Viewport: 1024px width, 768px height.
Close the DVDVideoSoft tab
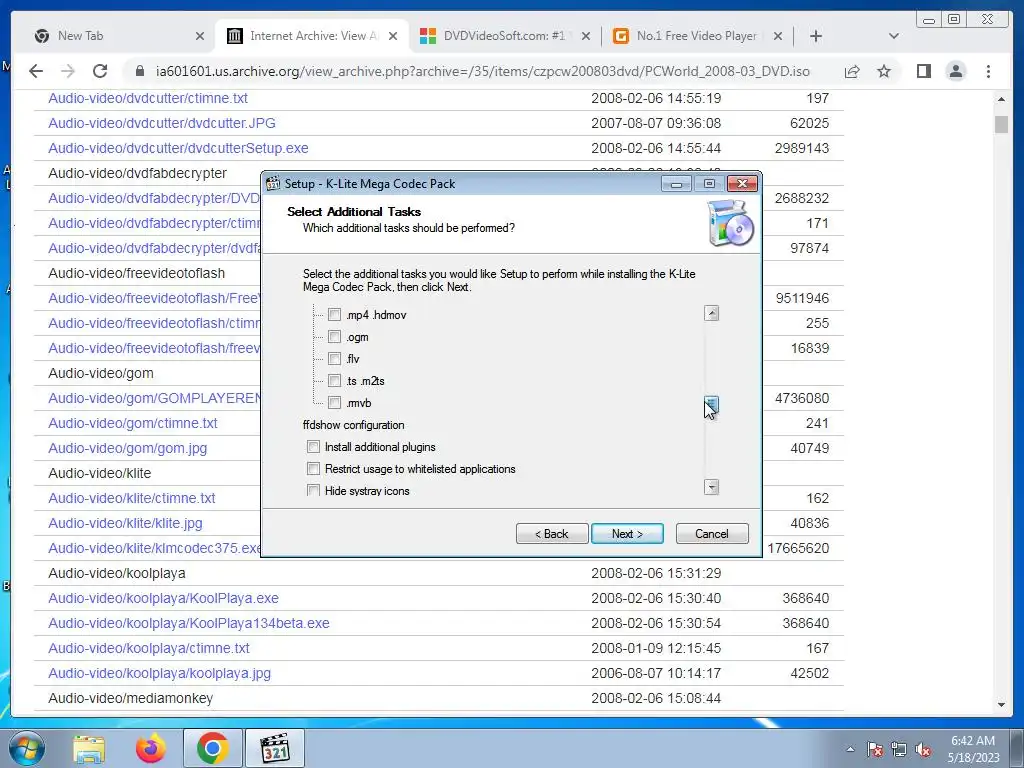click(x=586, y=36)
